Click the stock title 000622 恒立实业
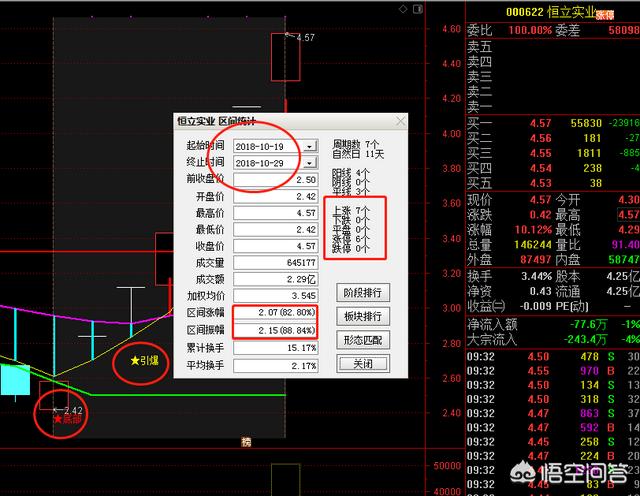Screen dimensions: 640x496 tap(551, 12)
